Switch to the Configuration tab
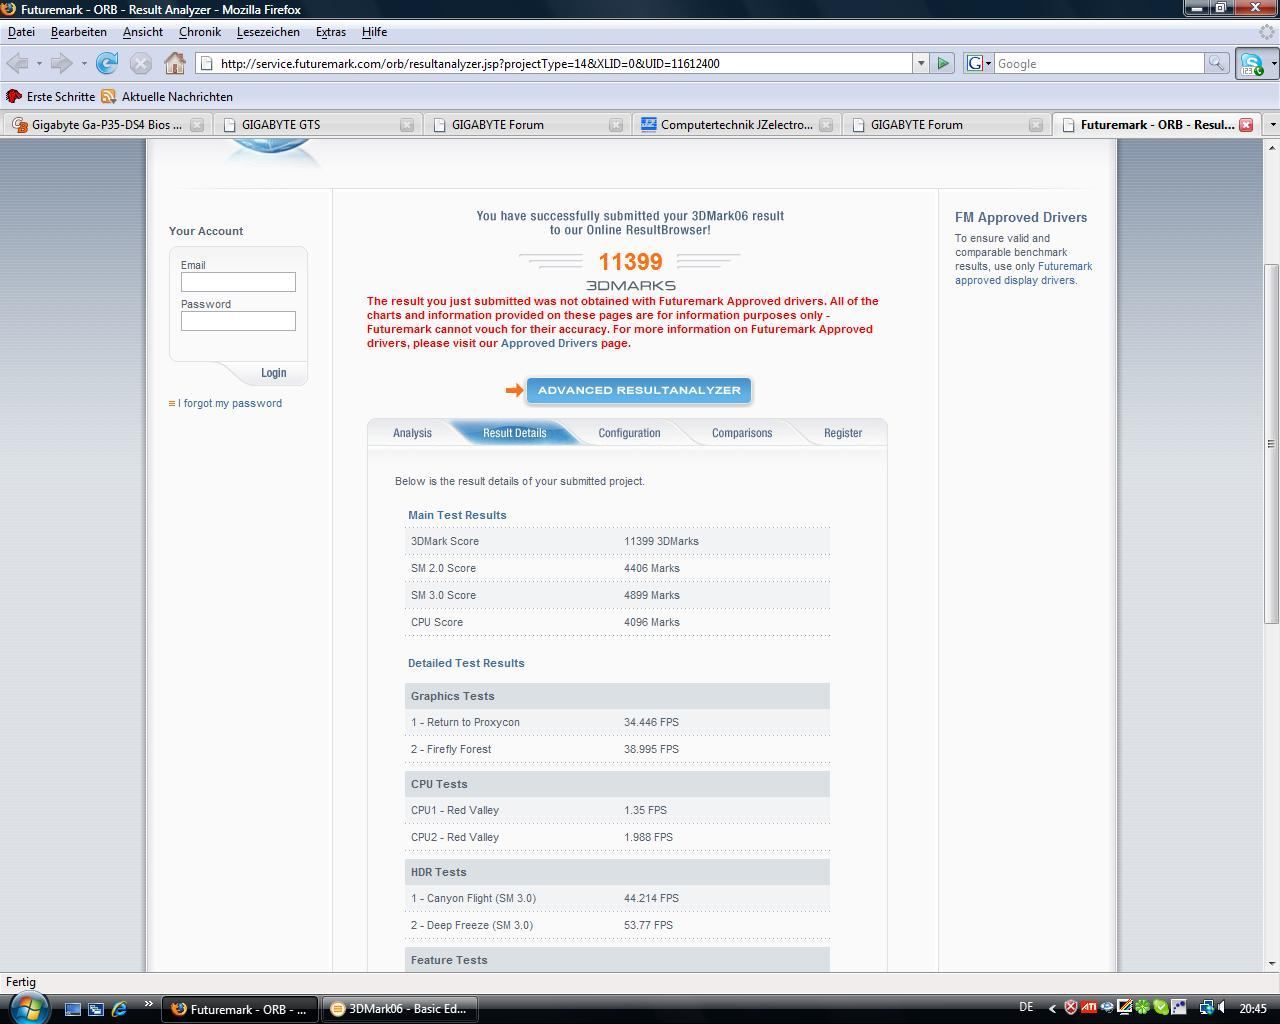This screenshot has height=1024, width=1280. click(x=629, y=433)
